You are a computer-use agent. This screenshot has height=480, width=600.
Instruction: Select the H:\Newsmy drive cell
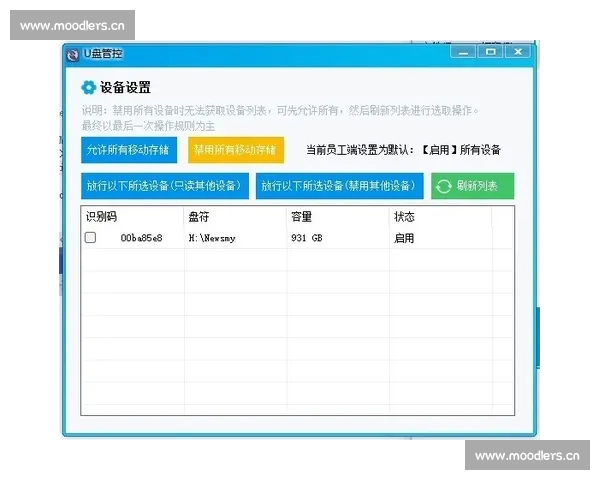coord(212,238)
